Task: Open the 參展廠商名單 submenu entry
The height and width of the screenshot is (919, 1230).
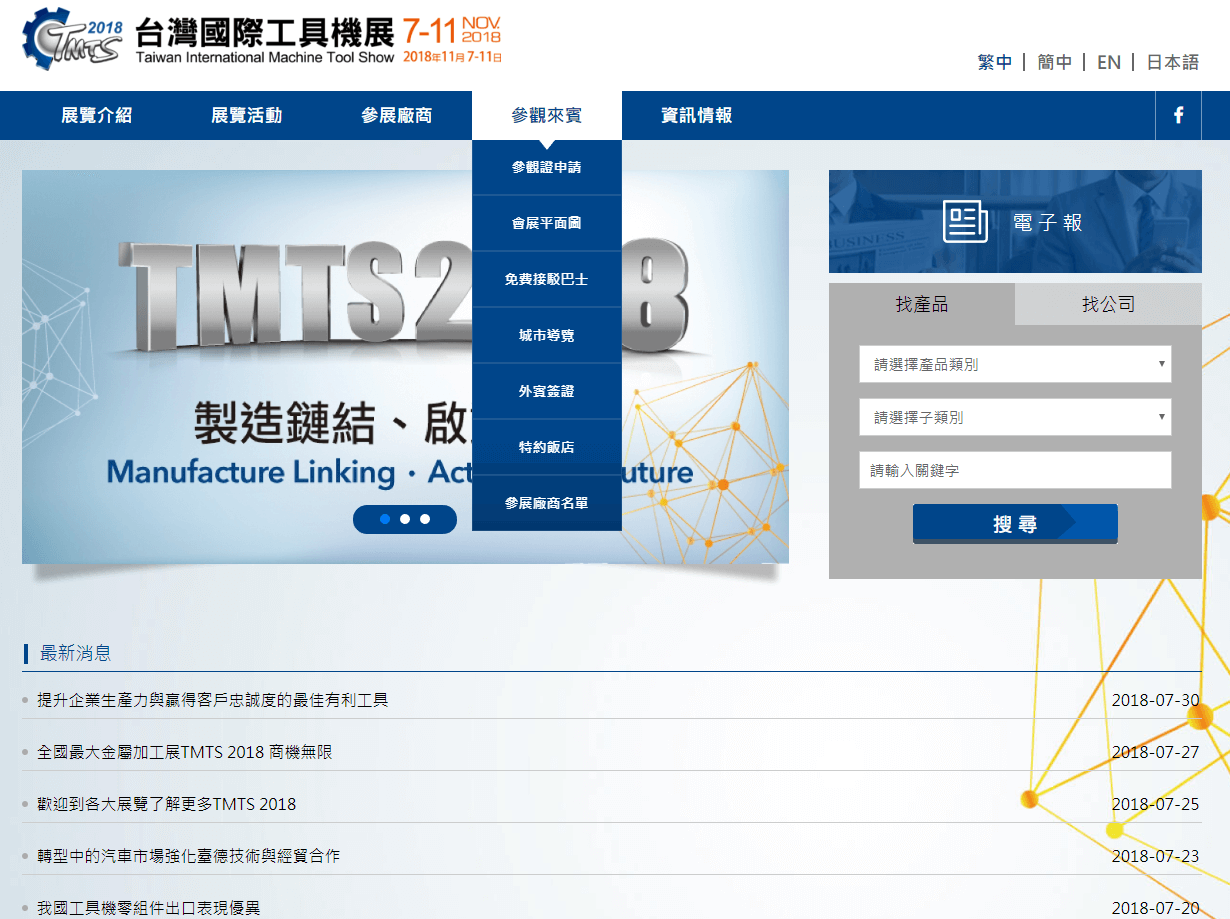Action: click(546, 503)
